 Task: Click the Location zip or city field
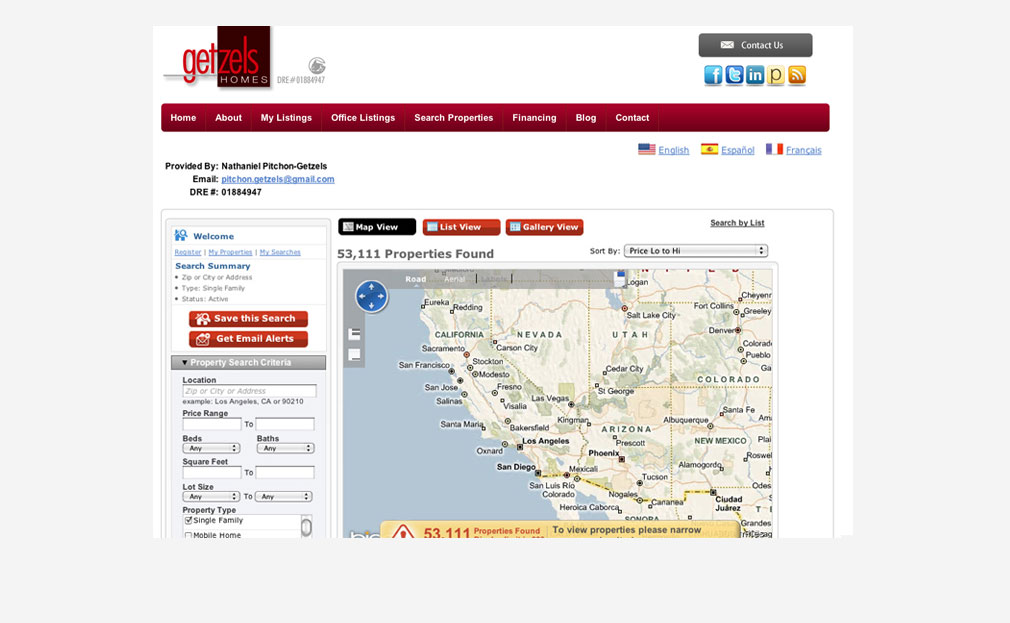tap(249, 391)
